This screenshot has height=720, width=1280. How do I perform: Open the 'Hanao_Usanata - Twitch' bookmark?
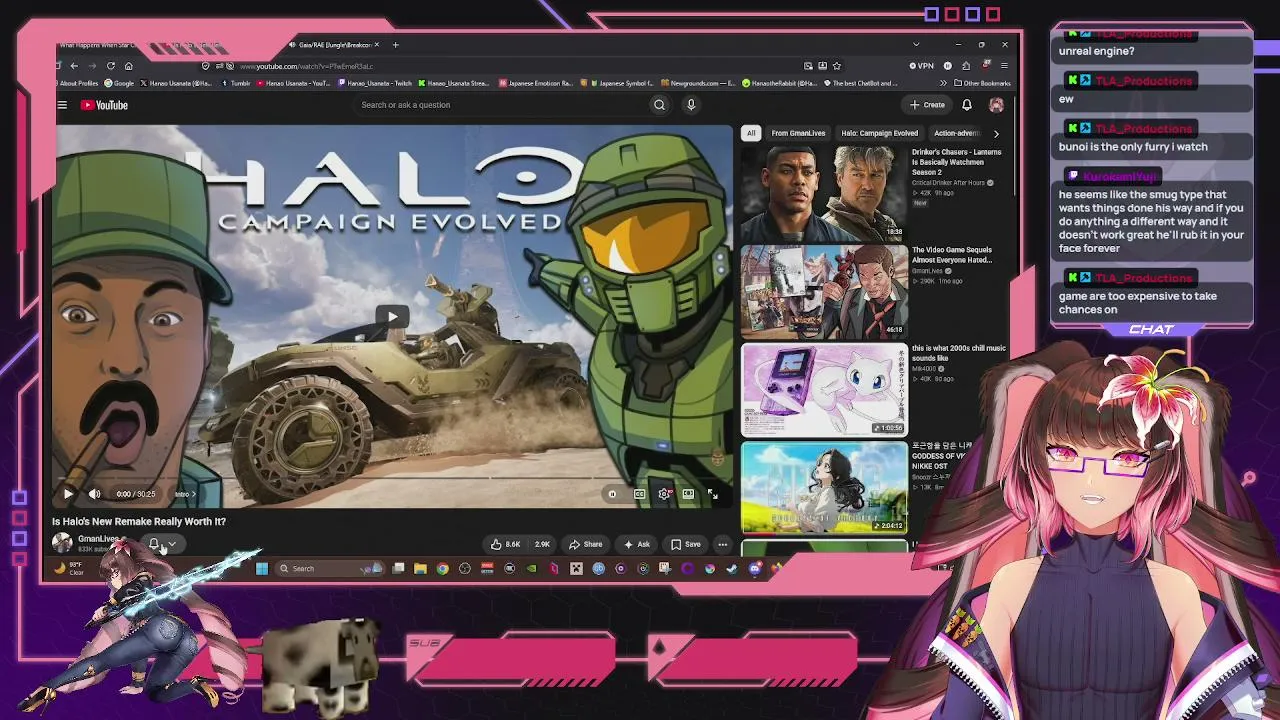coord(376,84)
